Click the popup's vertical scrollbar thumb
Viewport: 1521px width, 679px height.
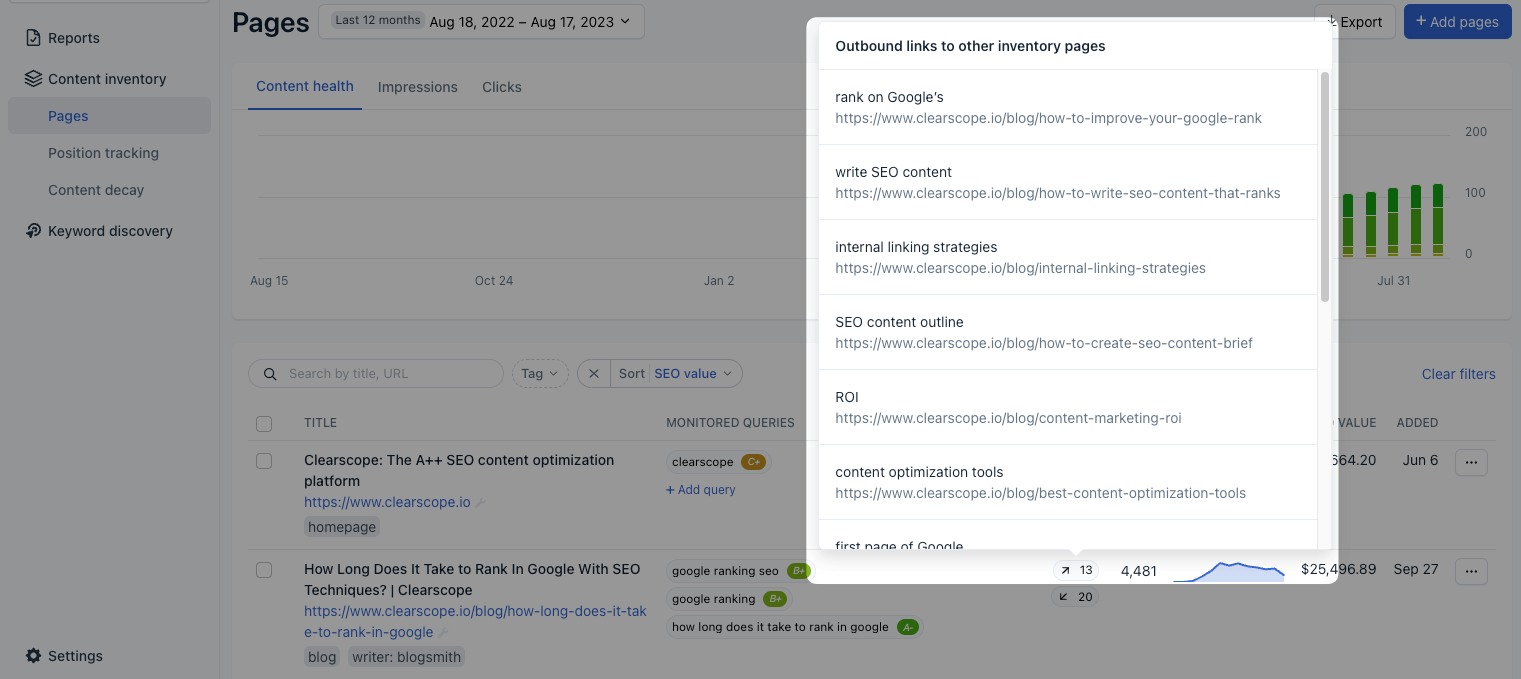click(1325, 186)
